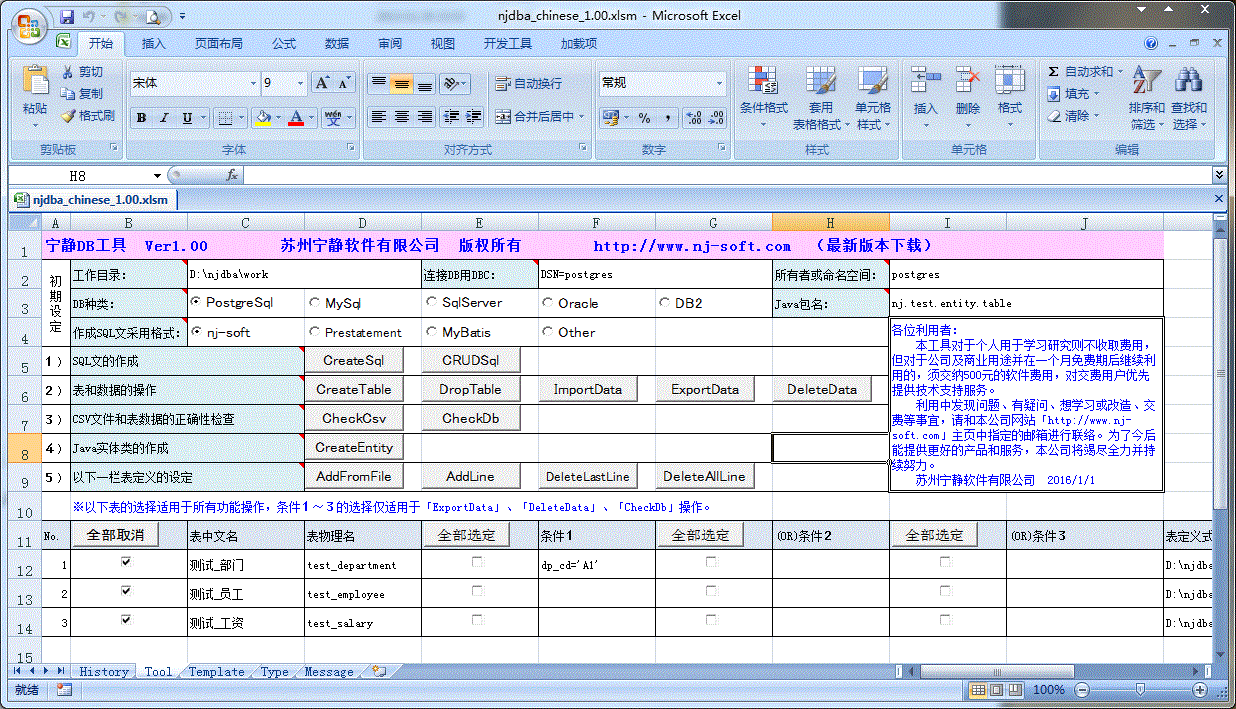Align text right in the cell
The height and width of the screenshot is (709, 1236).
[x=424, y=117]
